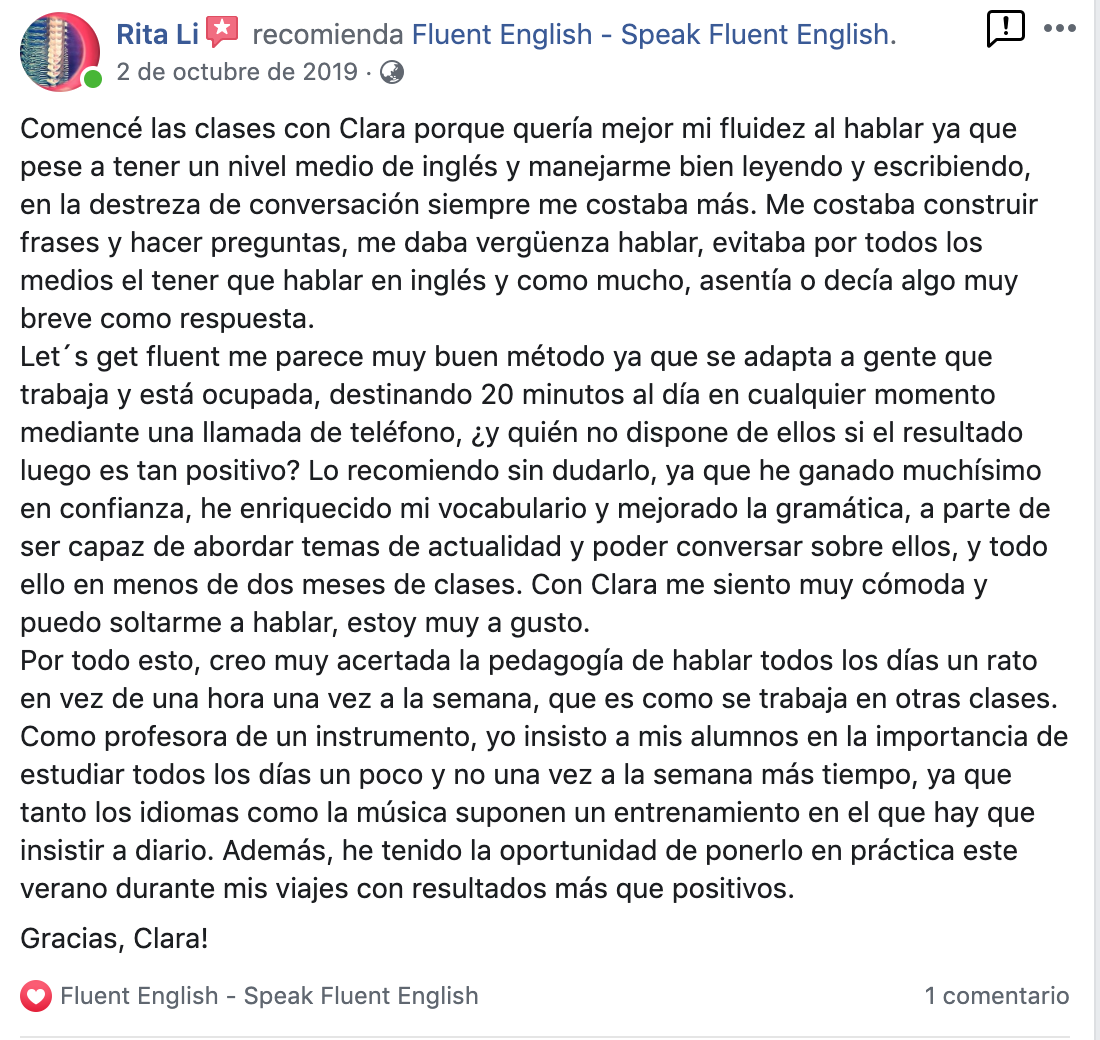
Task: Open the three-dot post options menu
Action: point(1059,29)
